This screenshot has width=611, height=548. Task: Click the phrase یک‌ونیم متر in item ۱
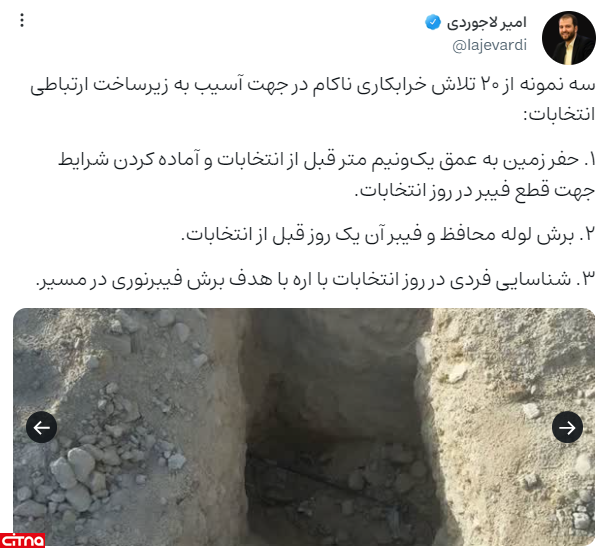click(395, 160)
